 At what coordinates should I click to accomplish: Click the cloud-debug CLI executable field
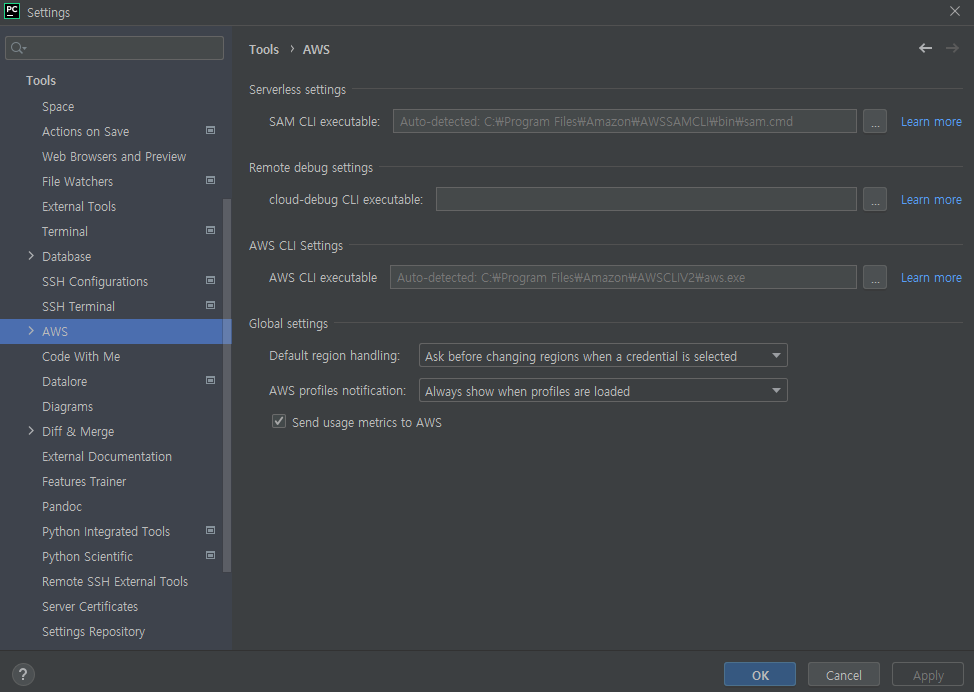click(x=646, y=199)
